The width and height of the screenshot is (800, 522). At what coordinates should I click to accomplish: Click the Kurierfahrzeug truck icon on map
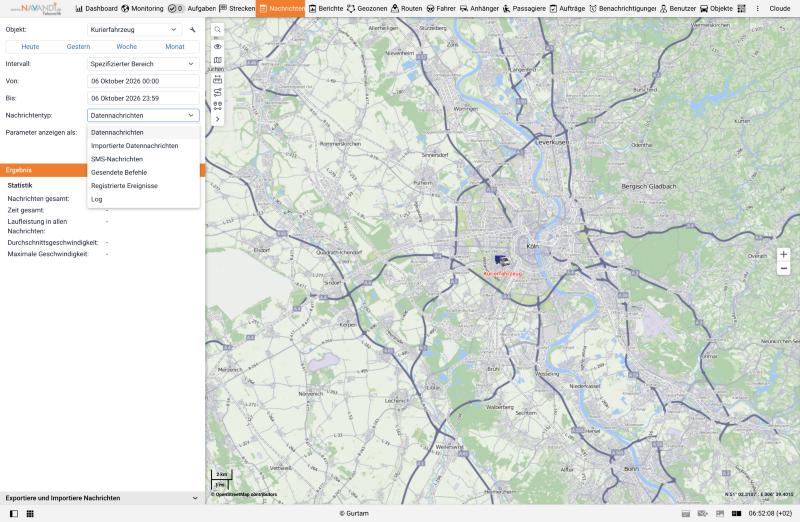[x=502, y=261]
